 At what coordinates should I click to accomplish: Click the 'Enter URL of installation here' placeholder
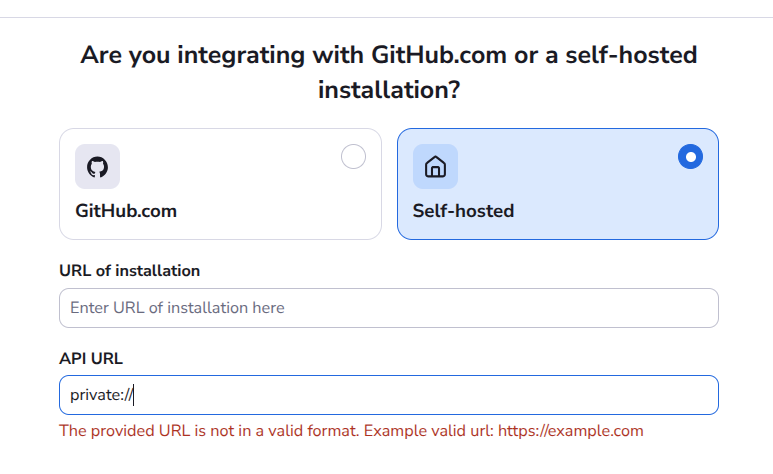tap(177, 308)
